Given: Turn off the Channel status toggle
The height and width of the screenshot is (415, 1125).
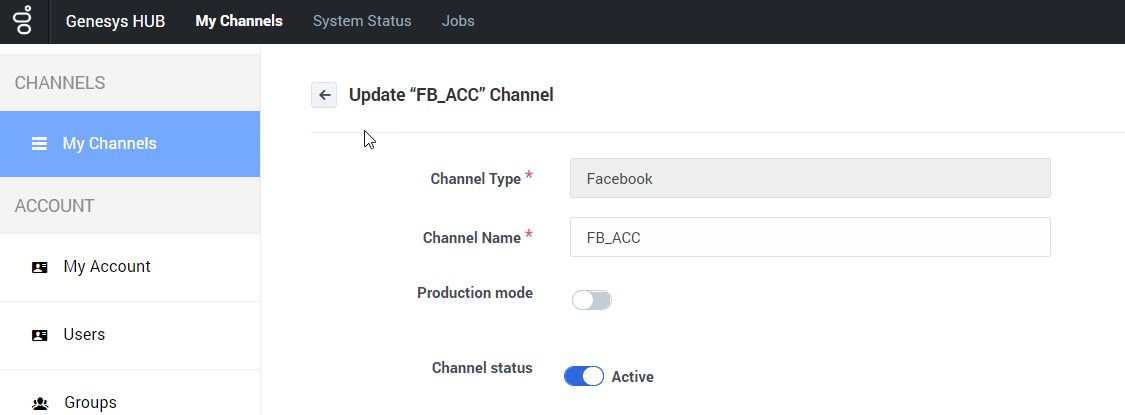Looking at the screenshot, I should coord(584,376).
